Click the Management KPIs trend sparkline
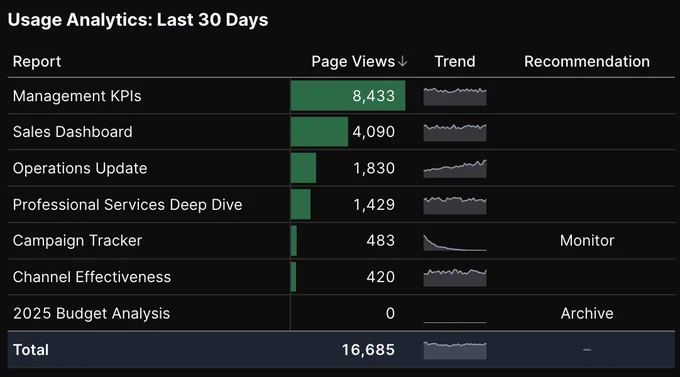This screenshot has height=377, width=680. [x=455, y=96]
